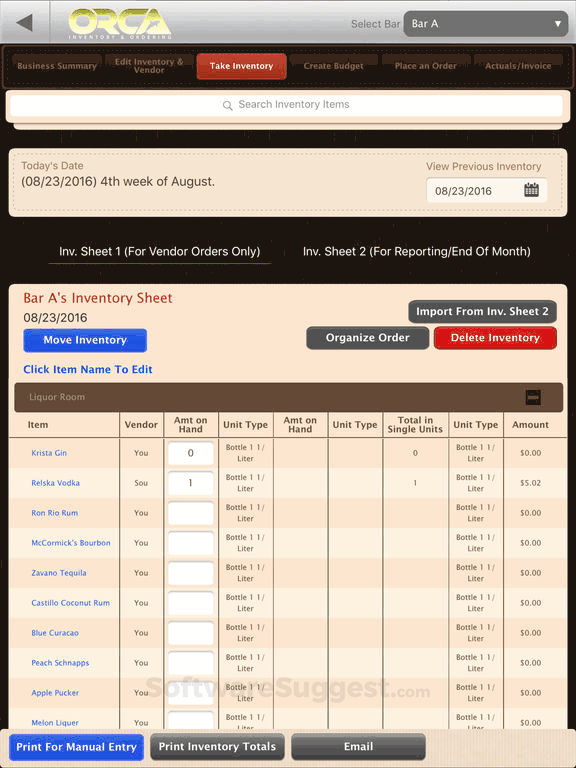Click the search magnifier icon
Screen dimensions: 576x768
point(227,105)
